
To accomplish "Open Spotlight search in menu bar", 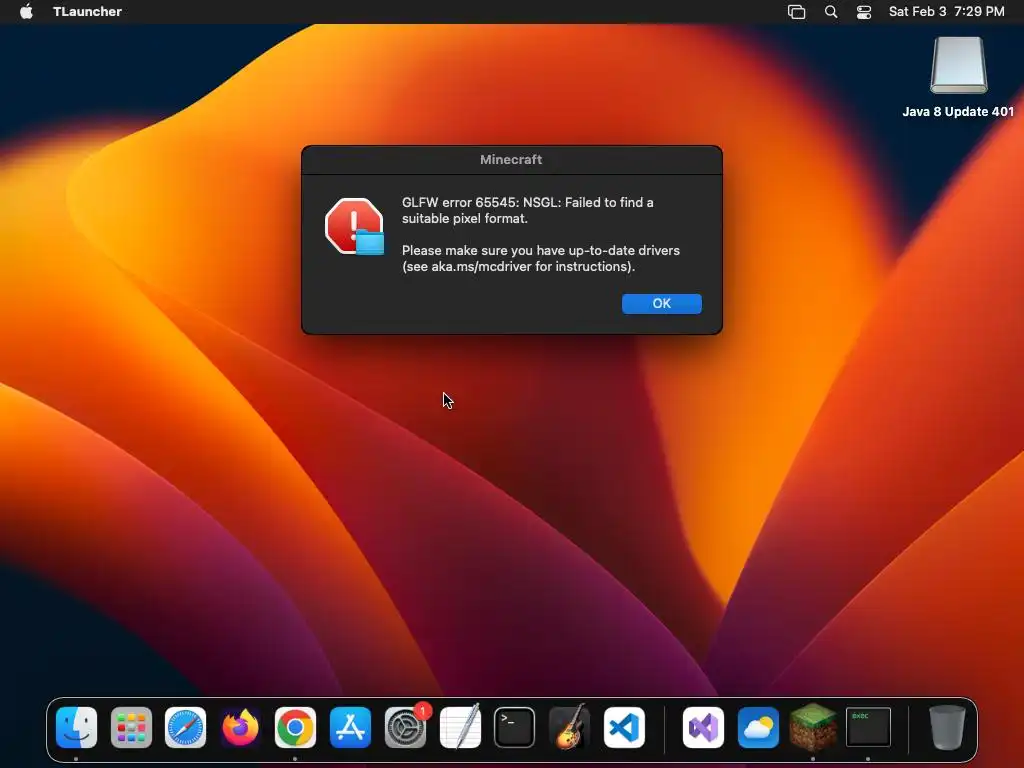I will 831,12.
